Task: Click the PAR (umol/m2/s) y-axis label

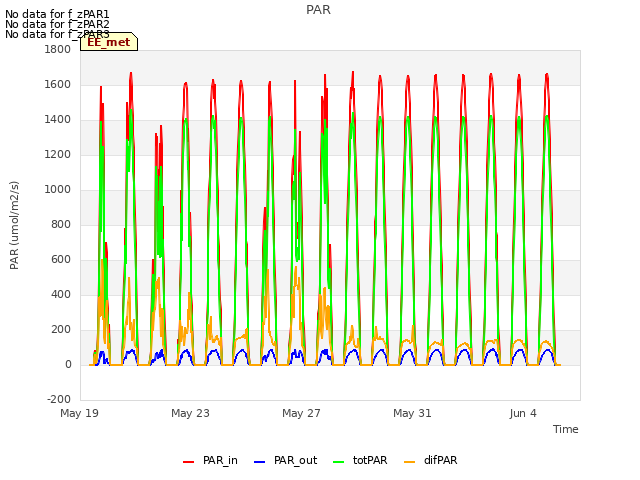Action: coord(14,225)
